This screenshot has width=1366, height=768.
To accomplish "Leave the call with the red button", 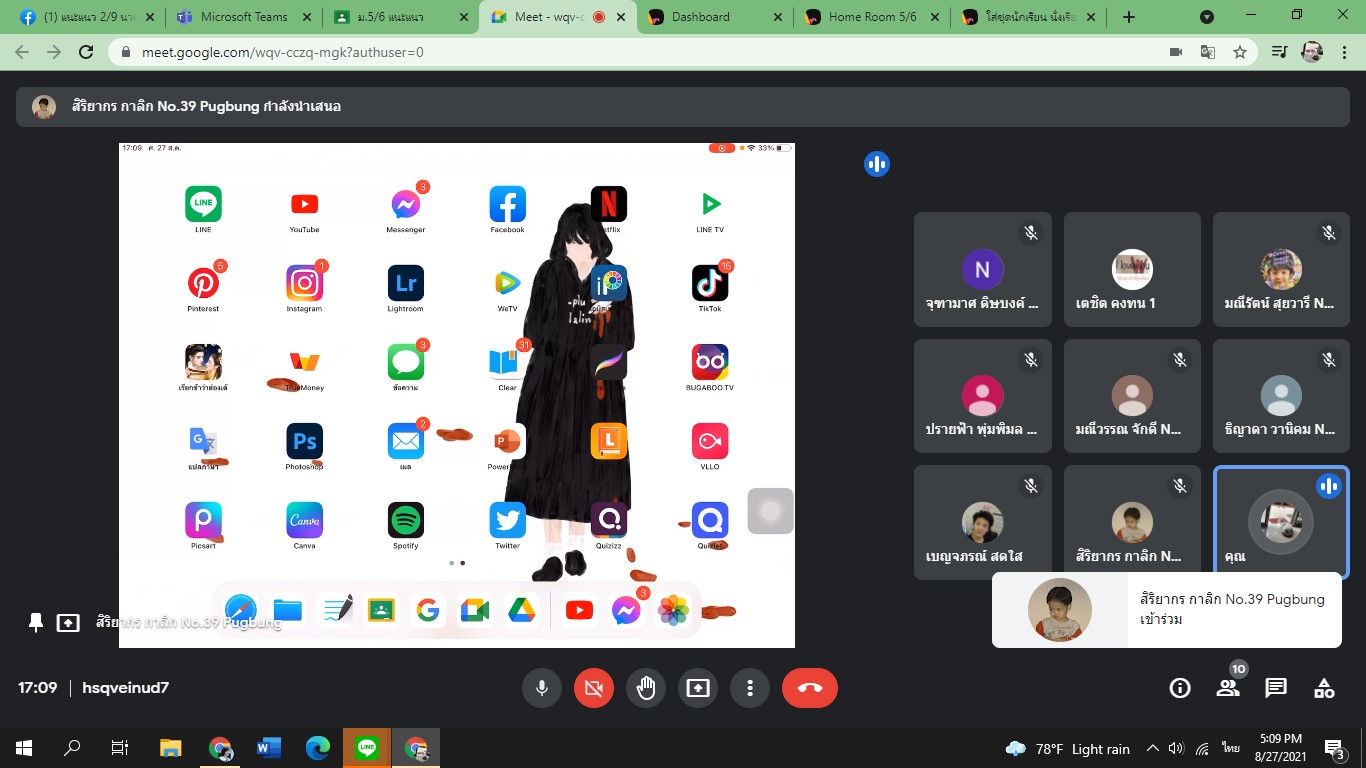I will tap(809, 688).
